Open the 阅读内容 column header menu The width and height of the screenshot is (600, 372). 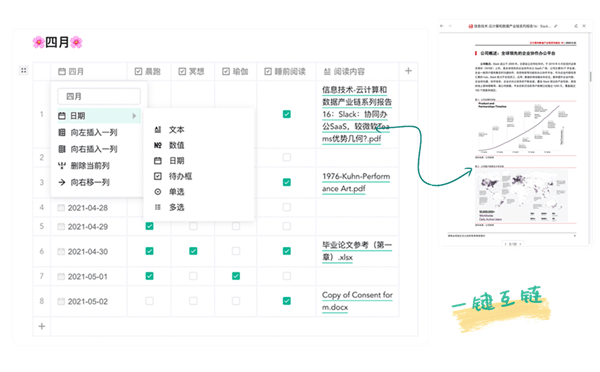point(357,71)
